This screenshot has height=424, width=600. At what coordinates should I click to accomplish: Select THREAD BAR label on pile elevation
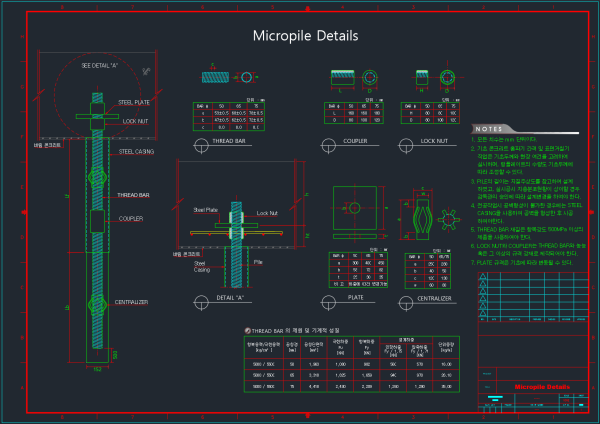click(133, 195)
